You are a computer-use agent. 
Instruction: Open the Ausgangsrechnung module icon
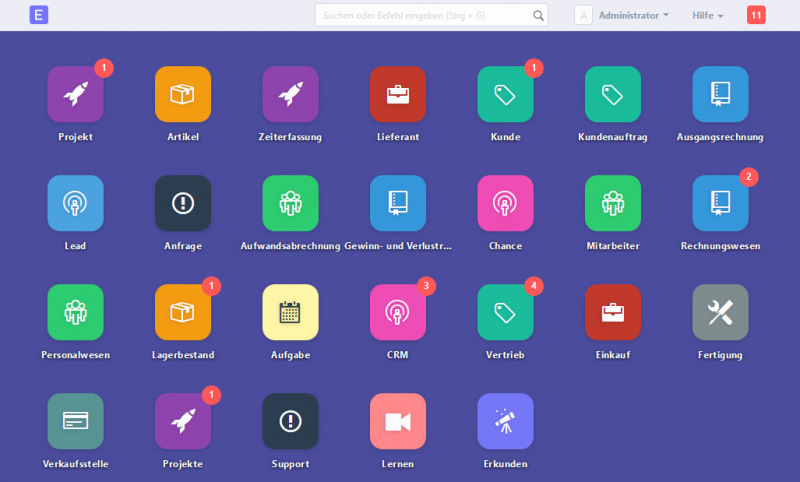click(720, 95)
